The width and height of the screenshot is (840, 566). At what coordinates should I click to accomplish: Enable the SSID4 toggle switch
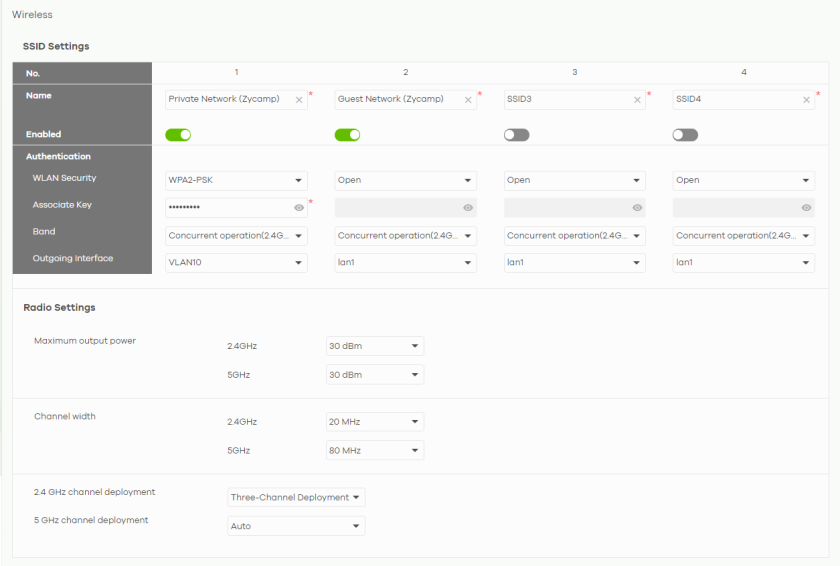coord(685,135)
